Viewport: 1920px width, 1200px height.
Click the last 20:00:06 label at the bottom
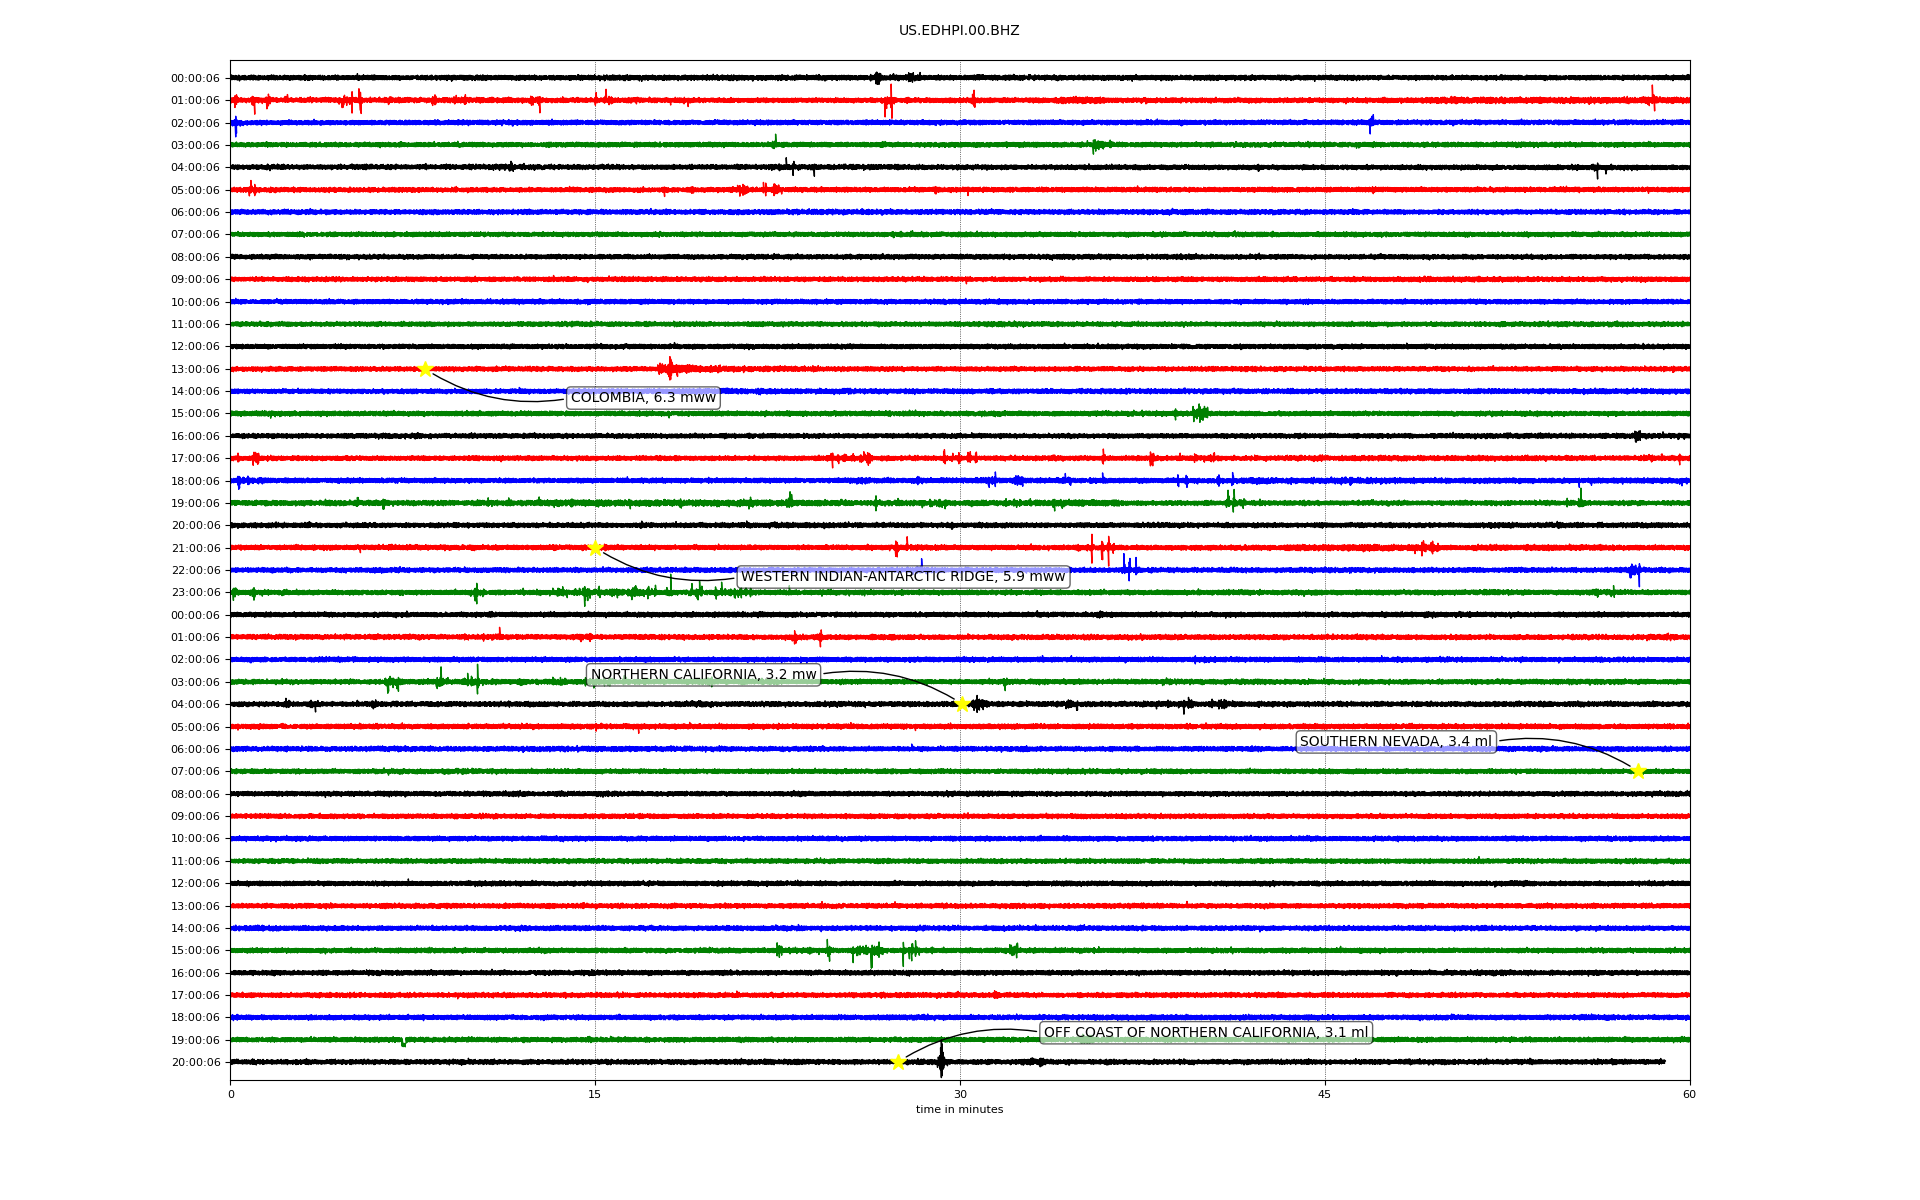click(x=195, y=1062)
